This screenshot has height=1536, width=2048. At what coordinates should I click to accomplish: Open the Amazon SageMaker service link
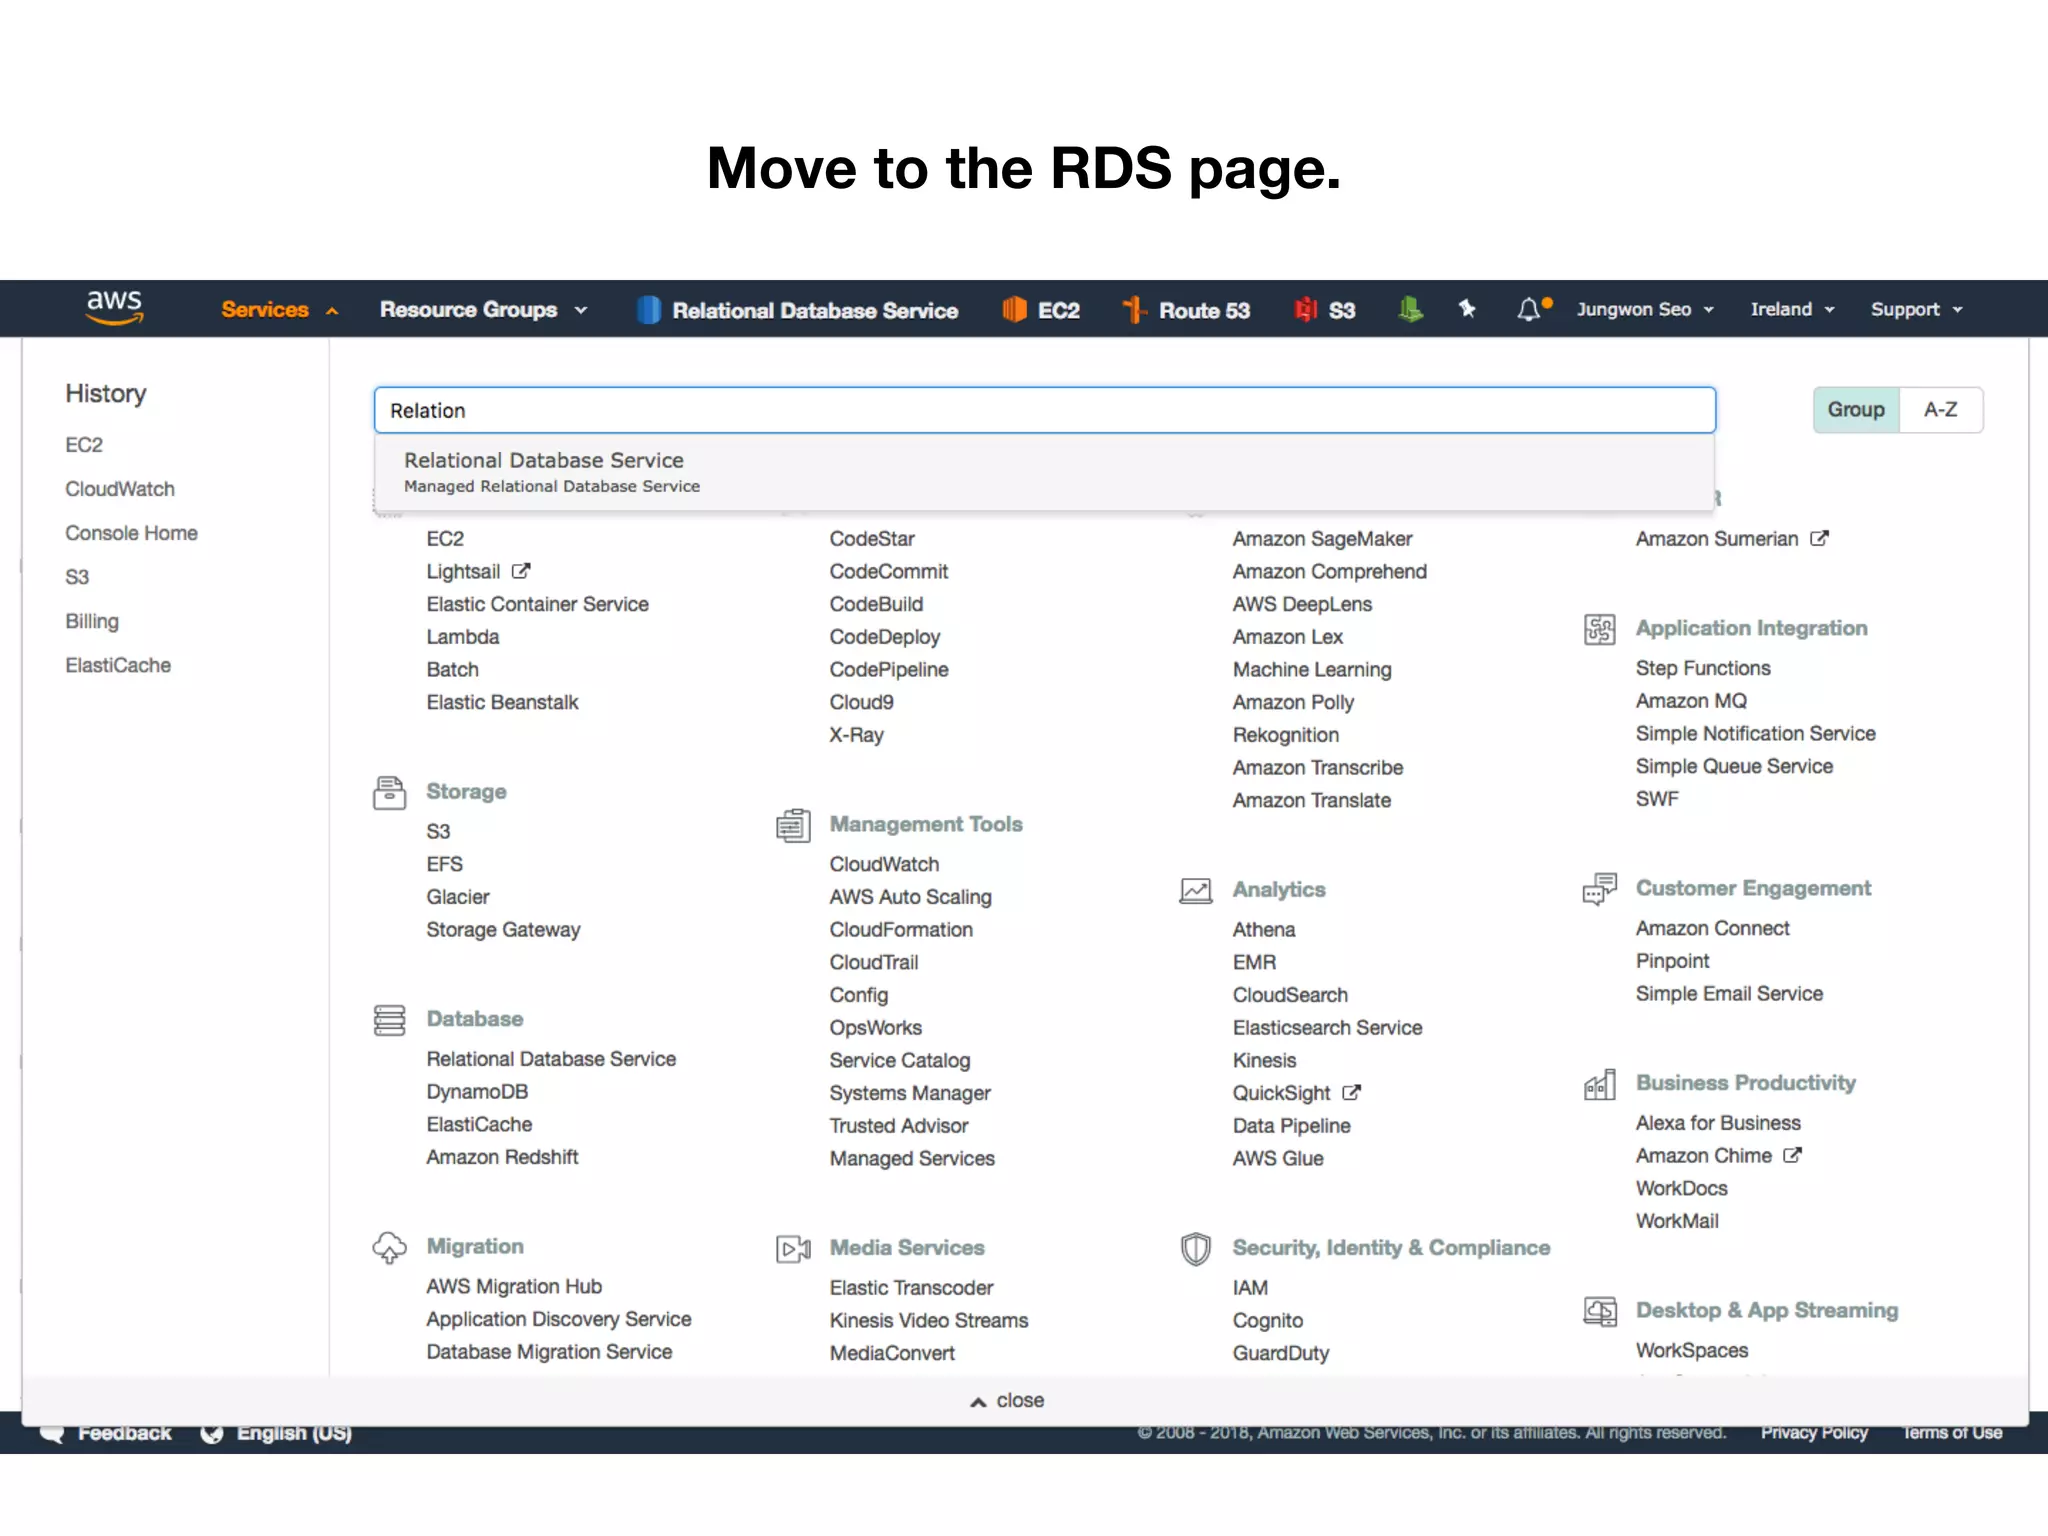[x=1322, y=539]
